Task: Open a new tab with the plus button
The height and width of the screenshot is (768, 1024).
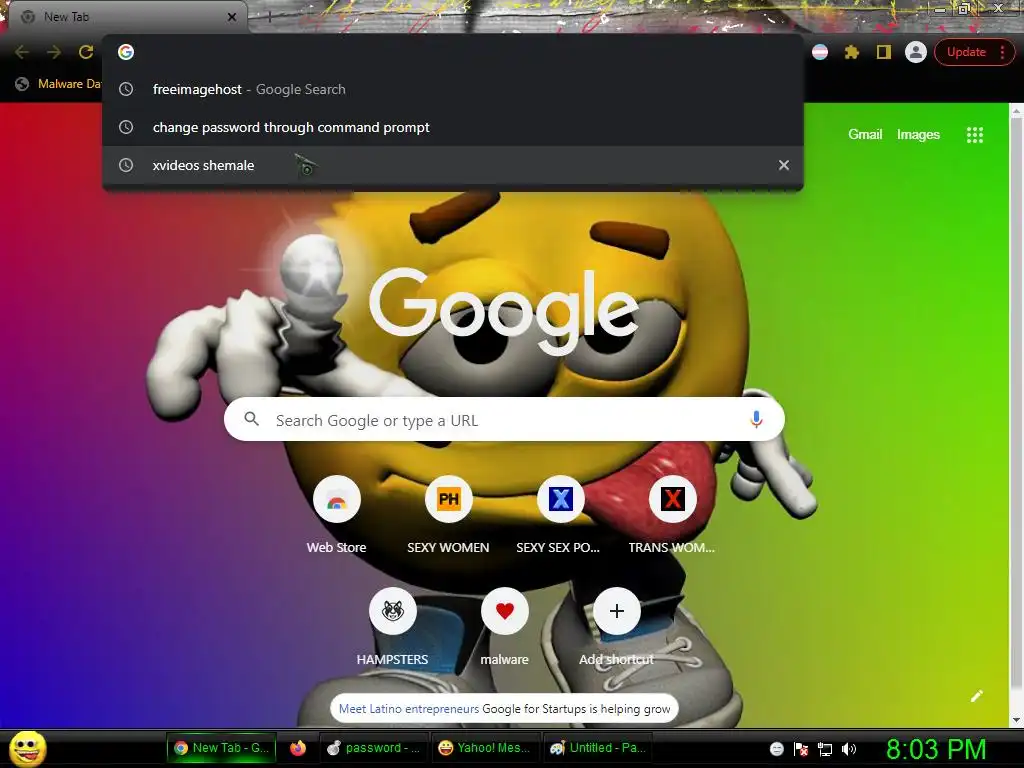Action: (x=269, y=17)
